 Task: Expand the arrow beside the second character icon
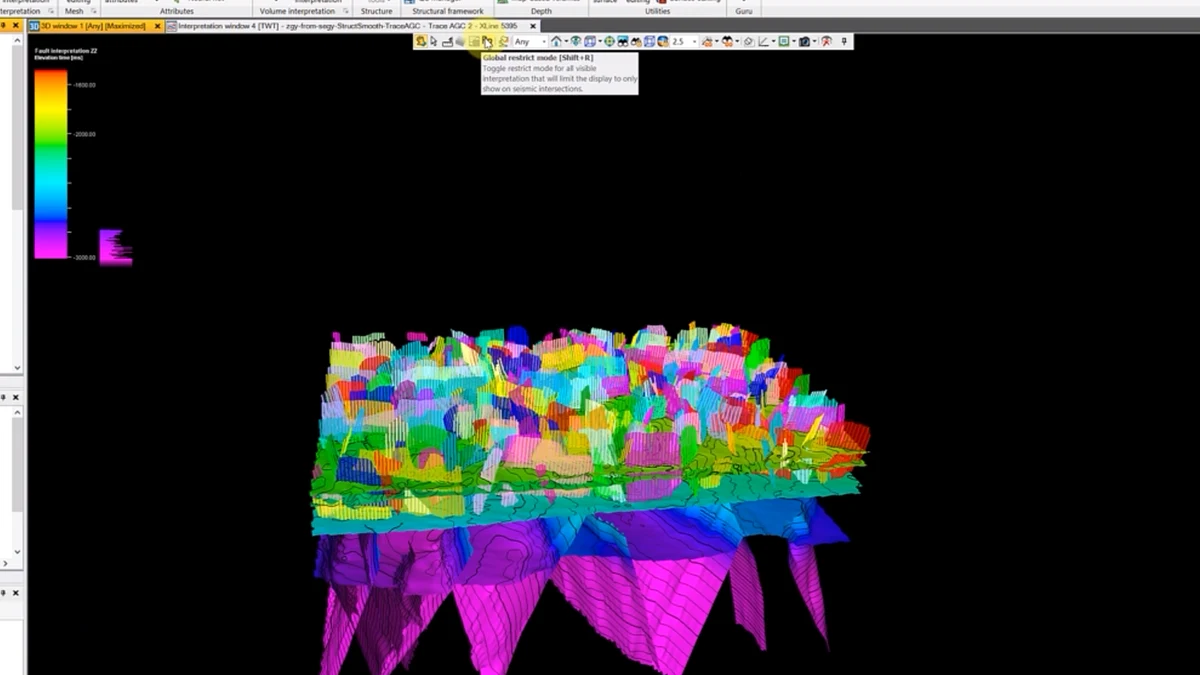click(x=738, y=42)
